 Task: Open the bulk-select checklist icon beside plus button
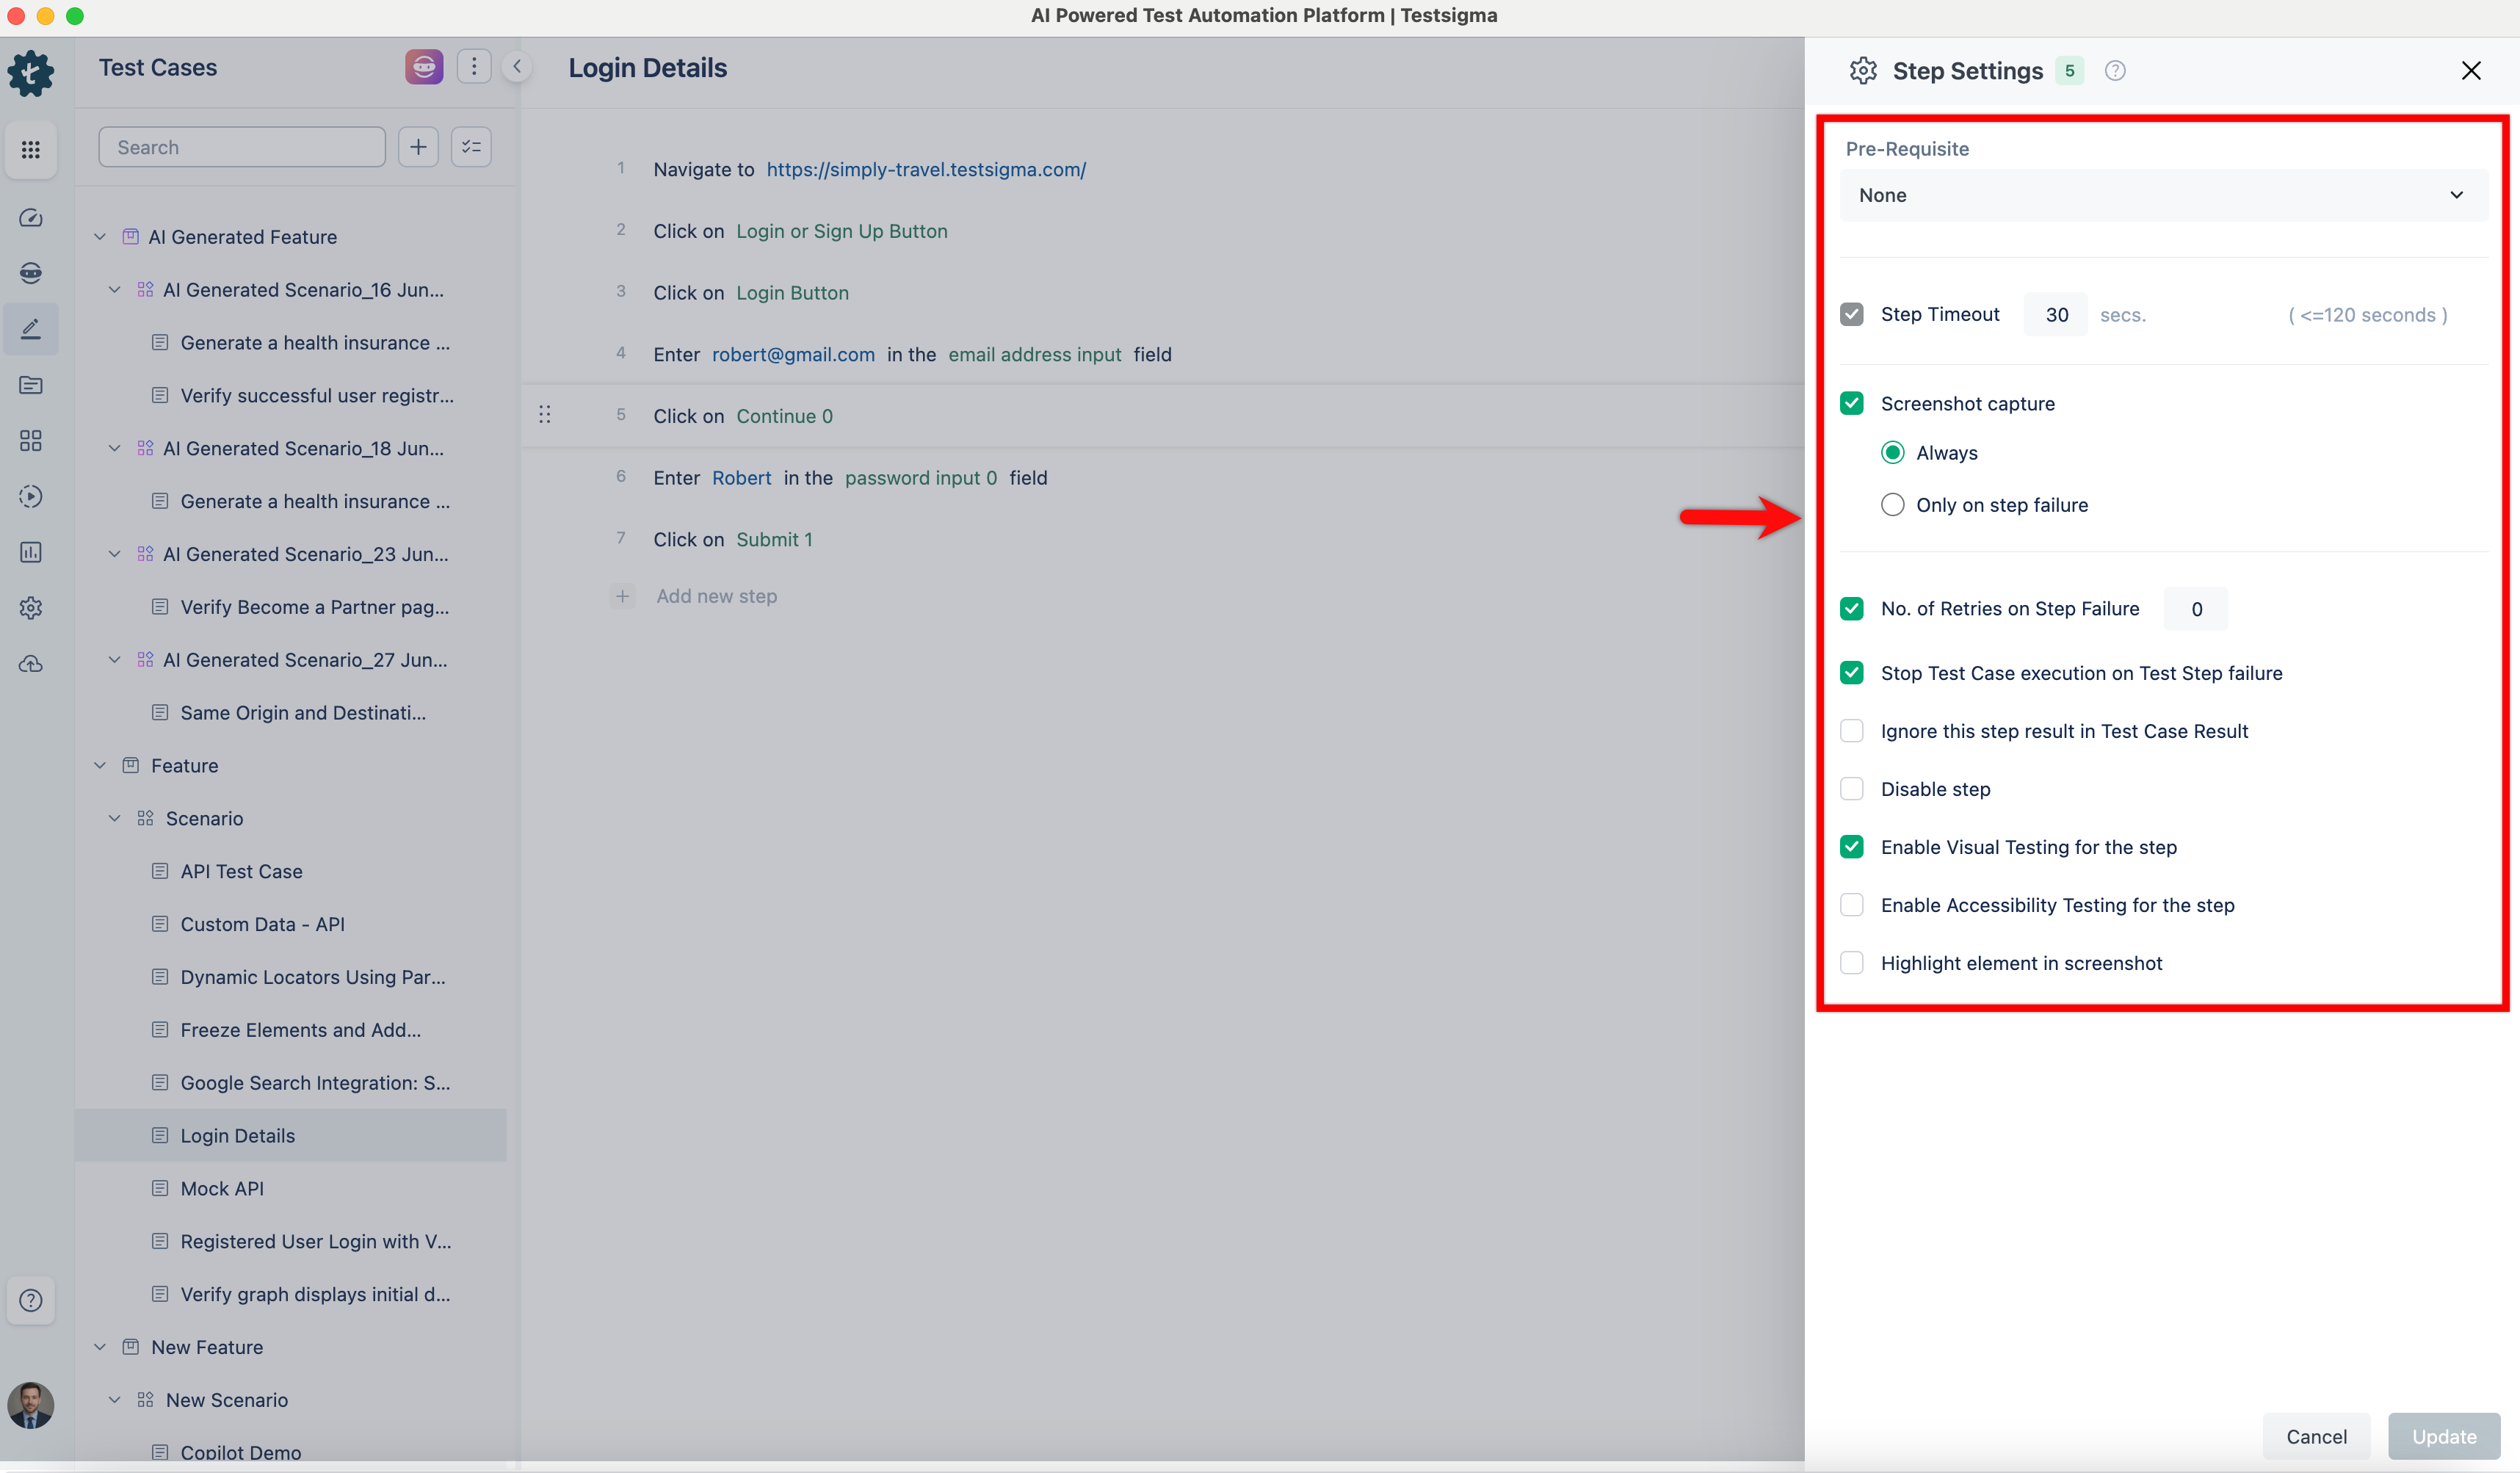[471, 146]
